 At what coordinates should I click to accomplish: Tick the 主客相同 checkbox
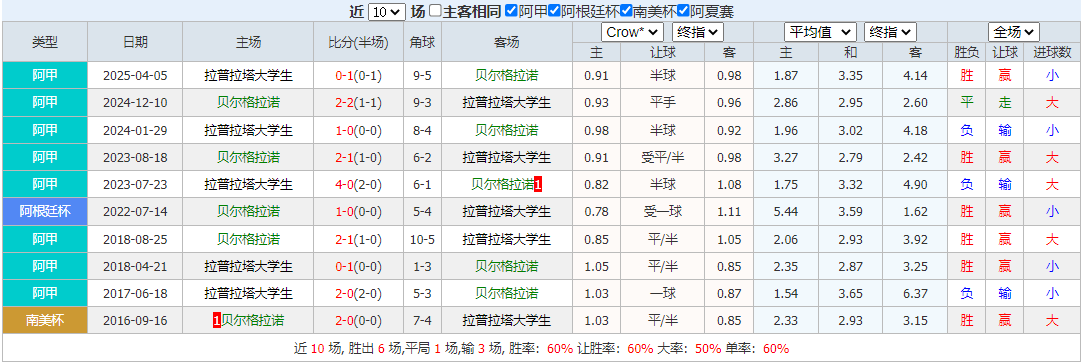point(435,11)
